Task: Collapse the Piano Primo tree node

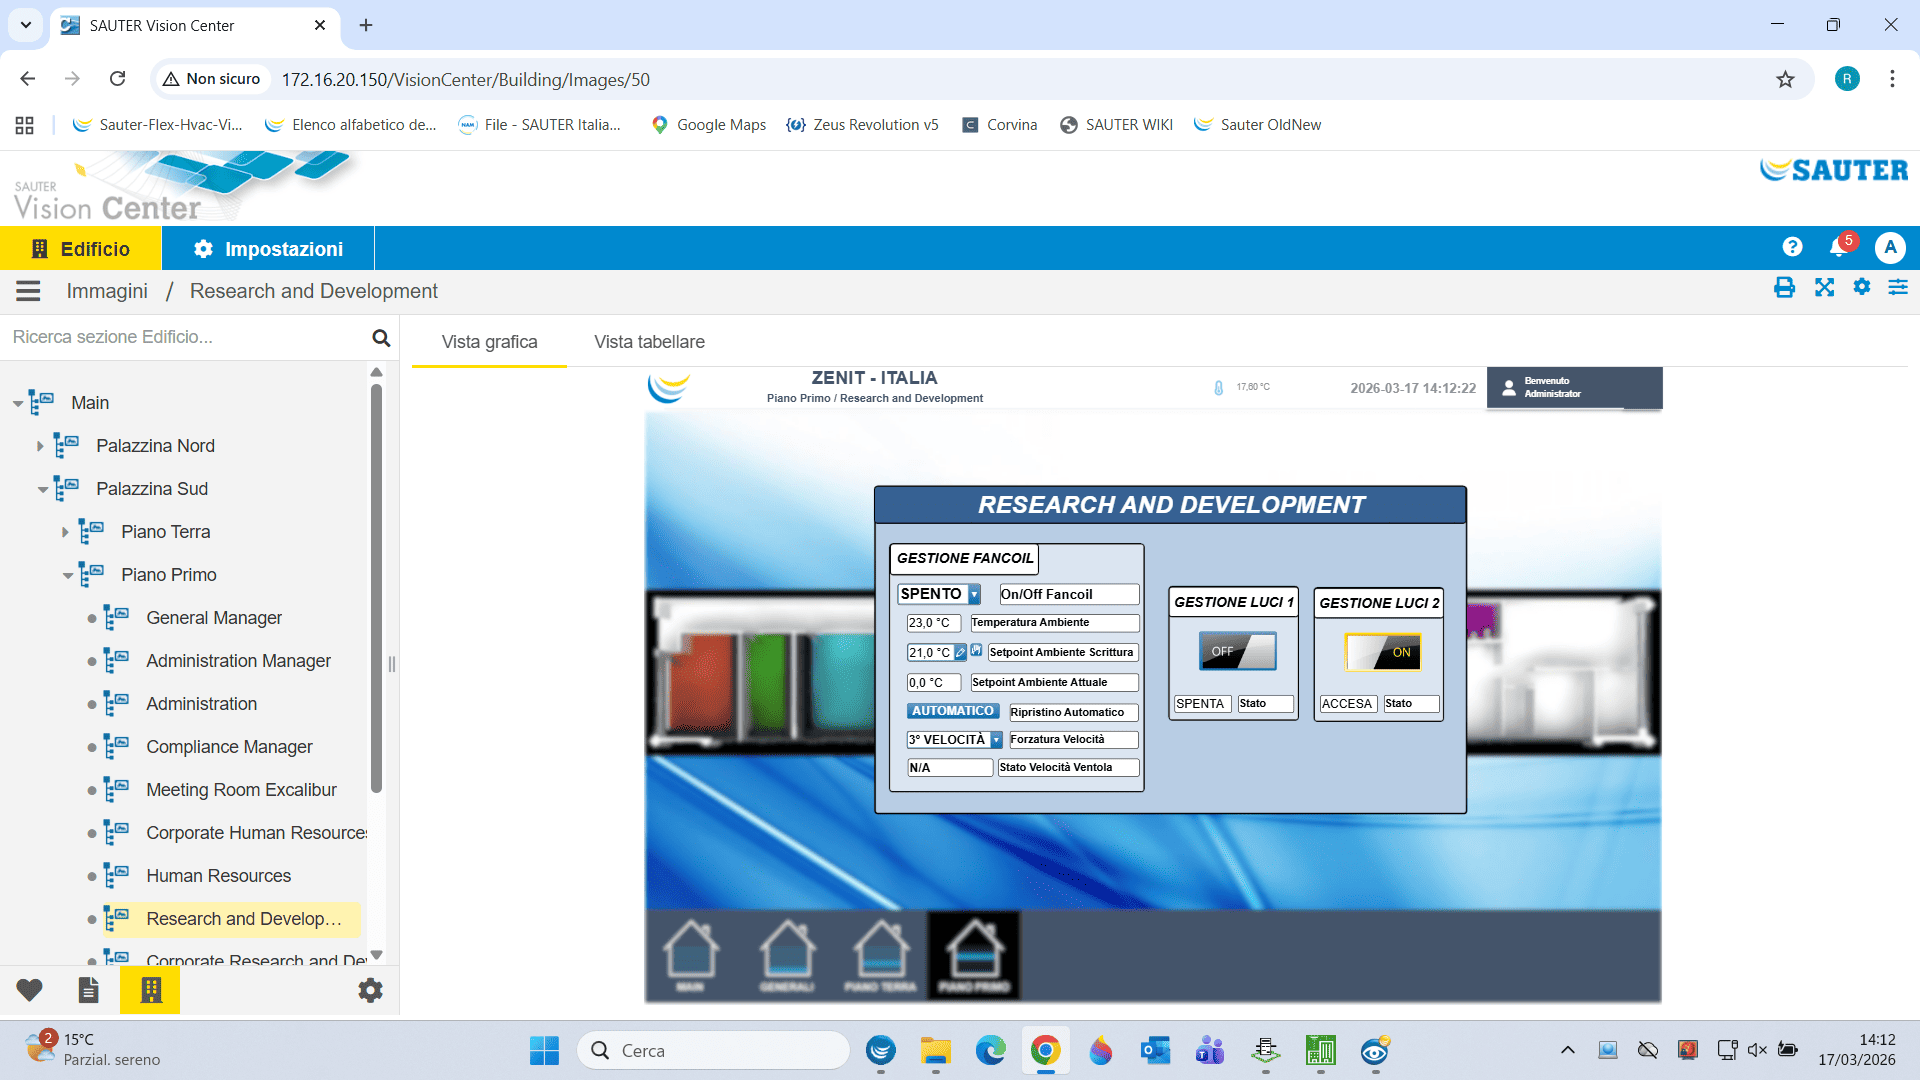Action: [67, 576]
